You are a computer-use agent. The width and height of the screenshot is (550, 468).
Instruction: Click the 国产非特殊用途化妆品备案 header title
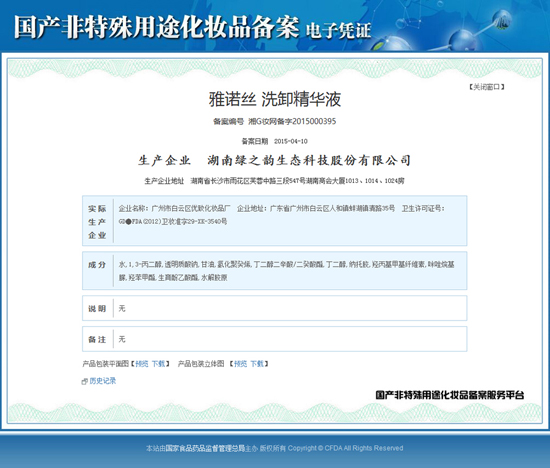(x=156, y=27)
